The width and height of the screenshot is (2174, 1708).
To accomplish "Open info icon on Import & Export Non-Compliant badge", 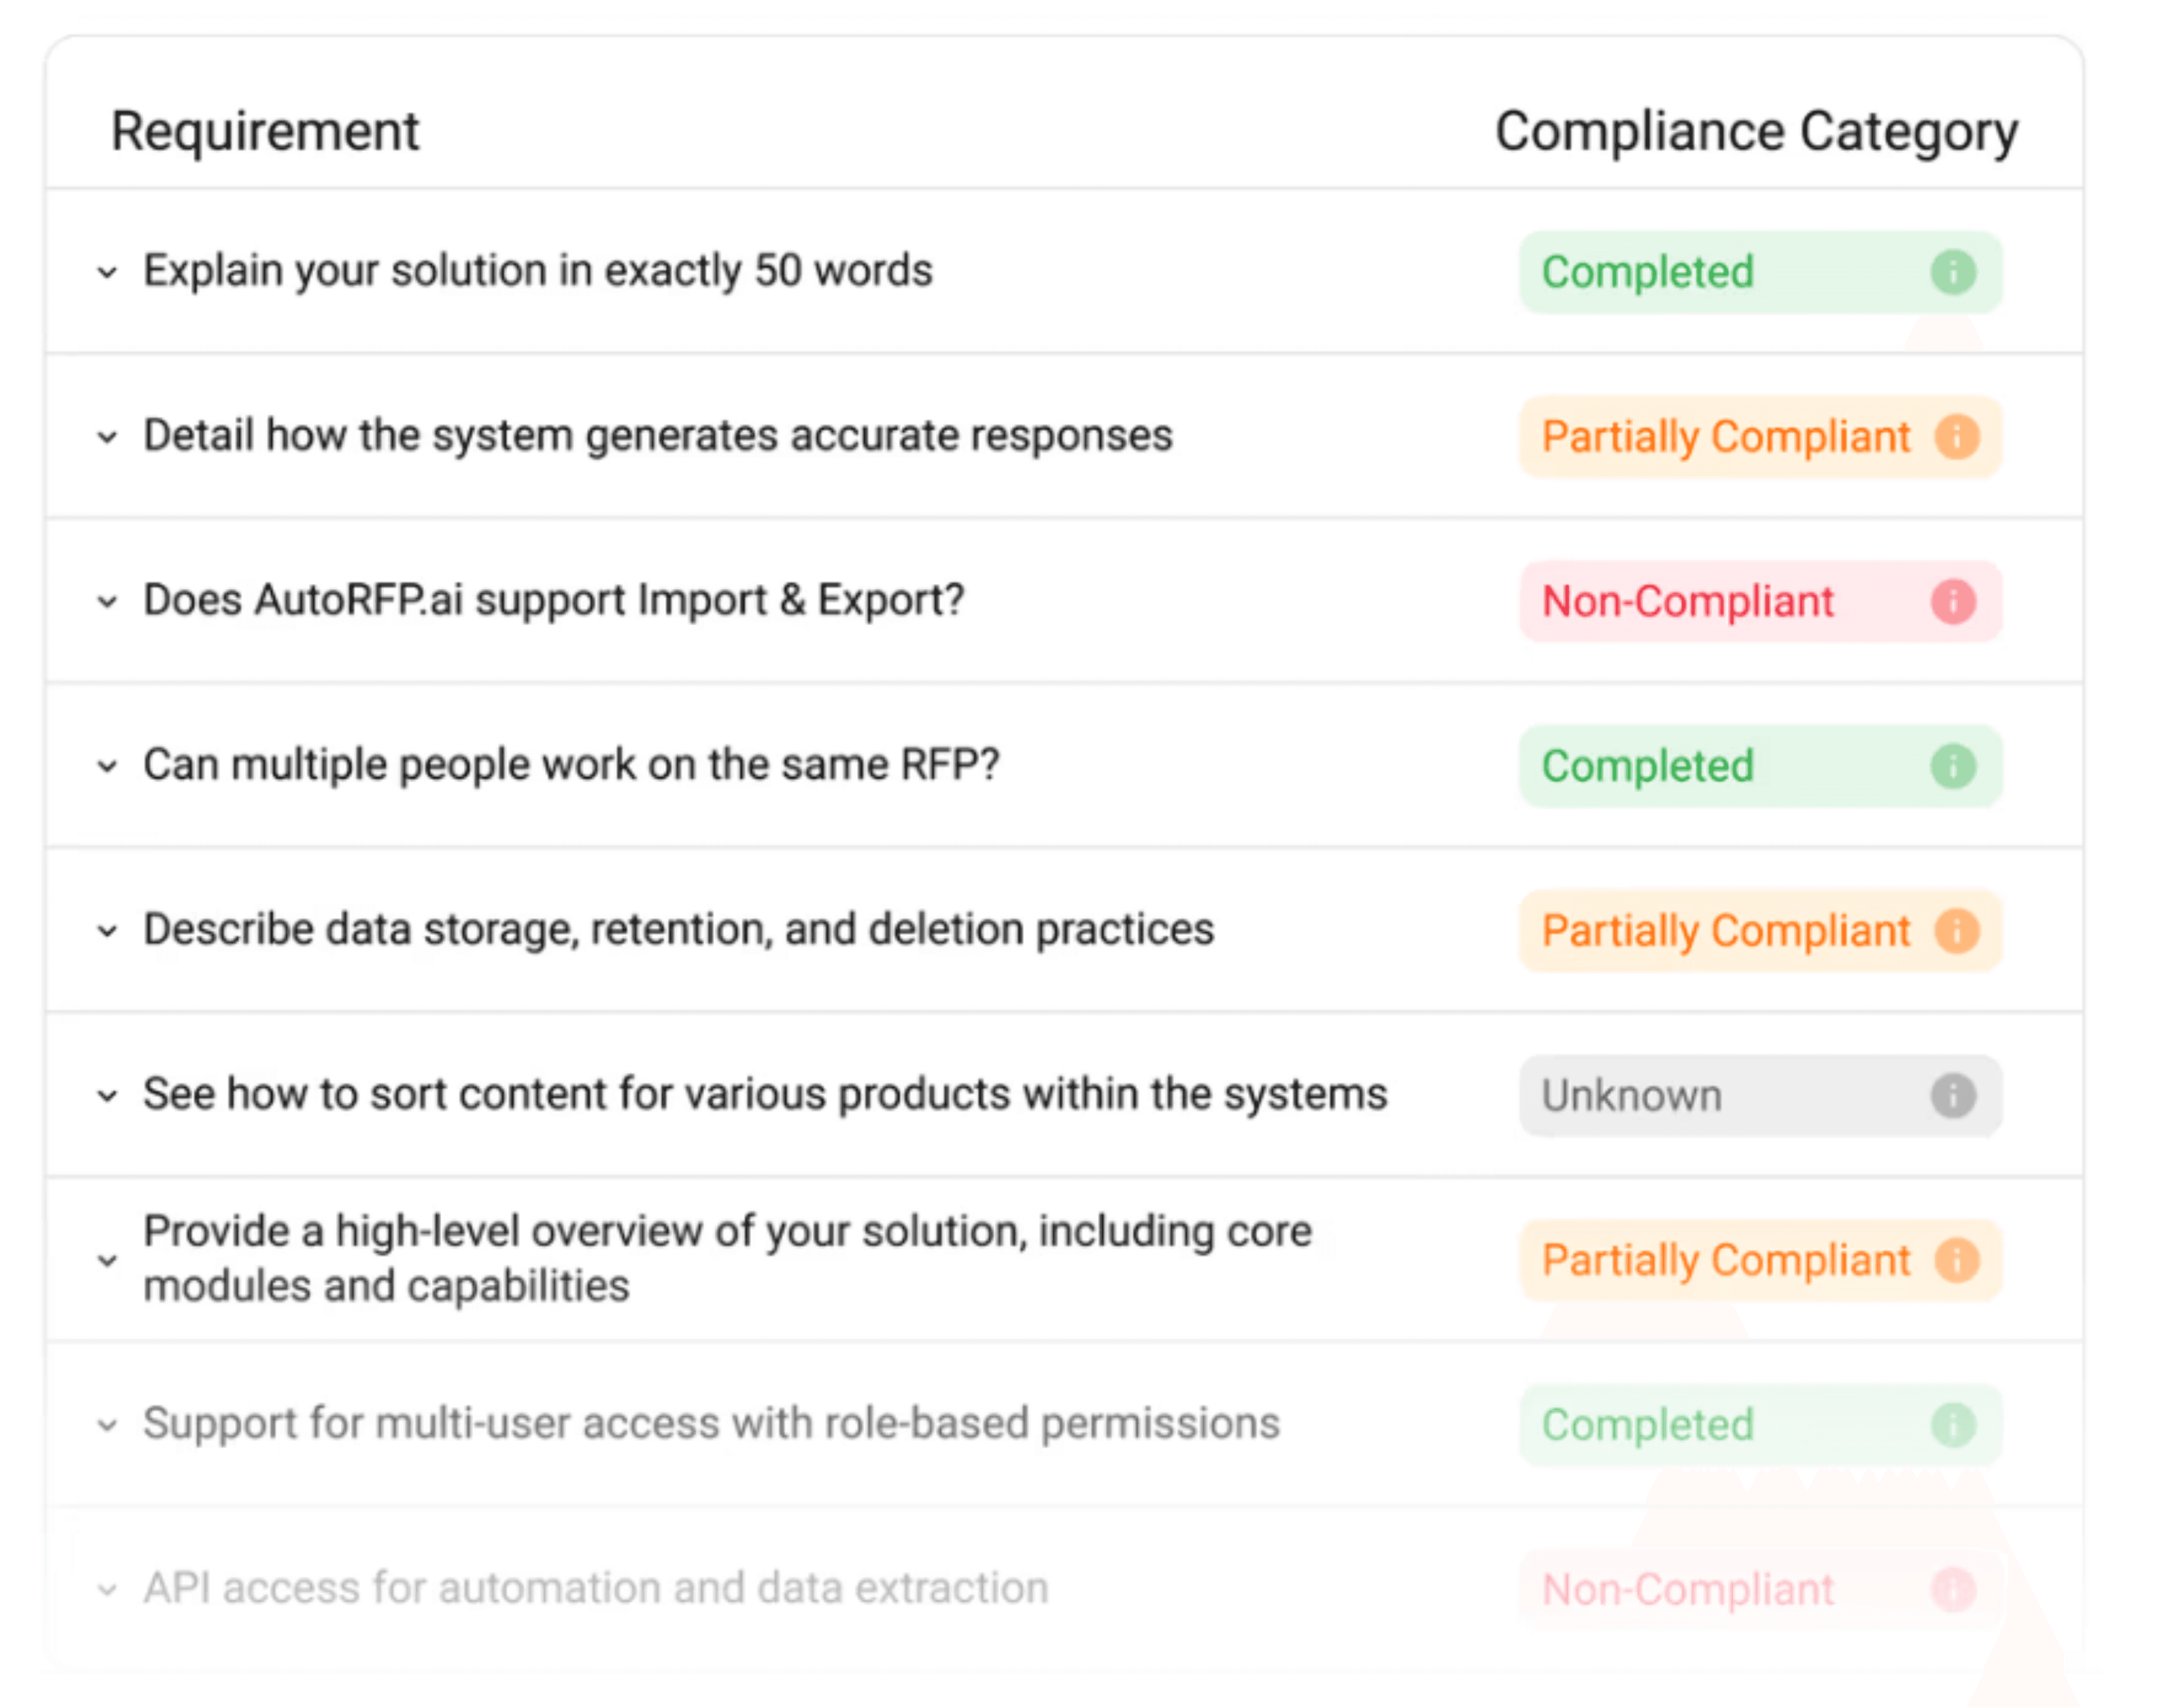I will point(1952,602).
